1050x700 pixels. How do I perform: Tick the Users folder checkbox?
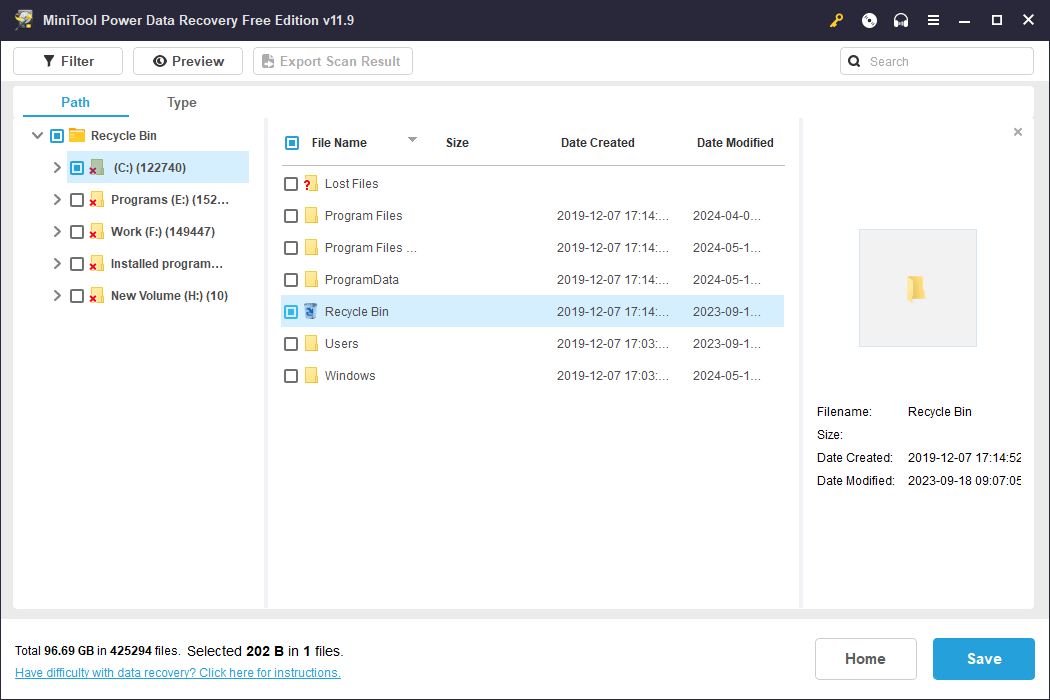(291, 344)
